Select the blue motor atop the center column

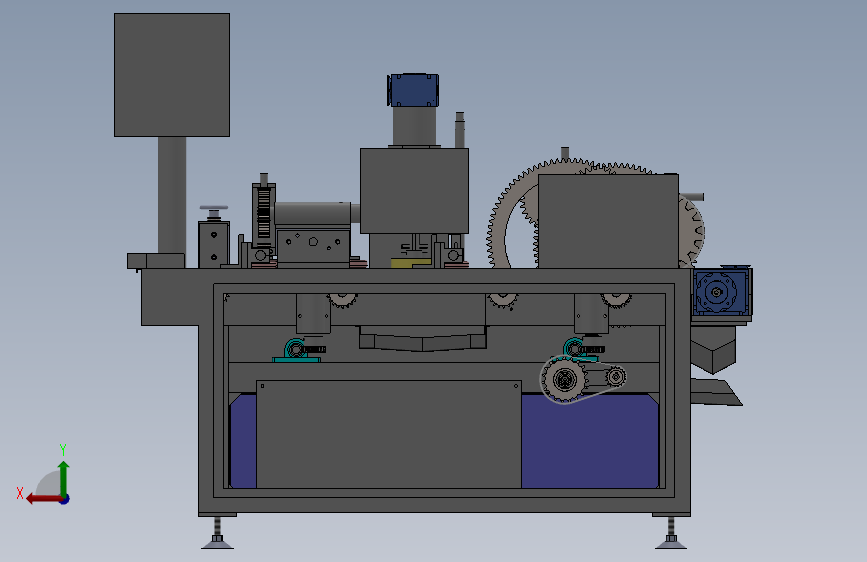[413, 90]
